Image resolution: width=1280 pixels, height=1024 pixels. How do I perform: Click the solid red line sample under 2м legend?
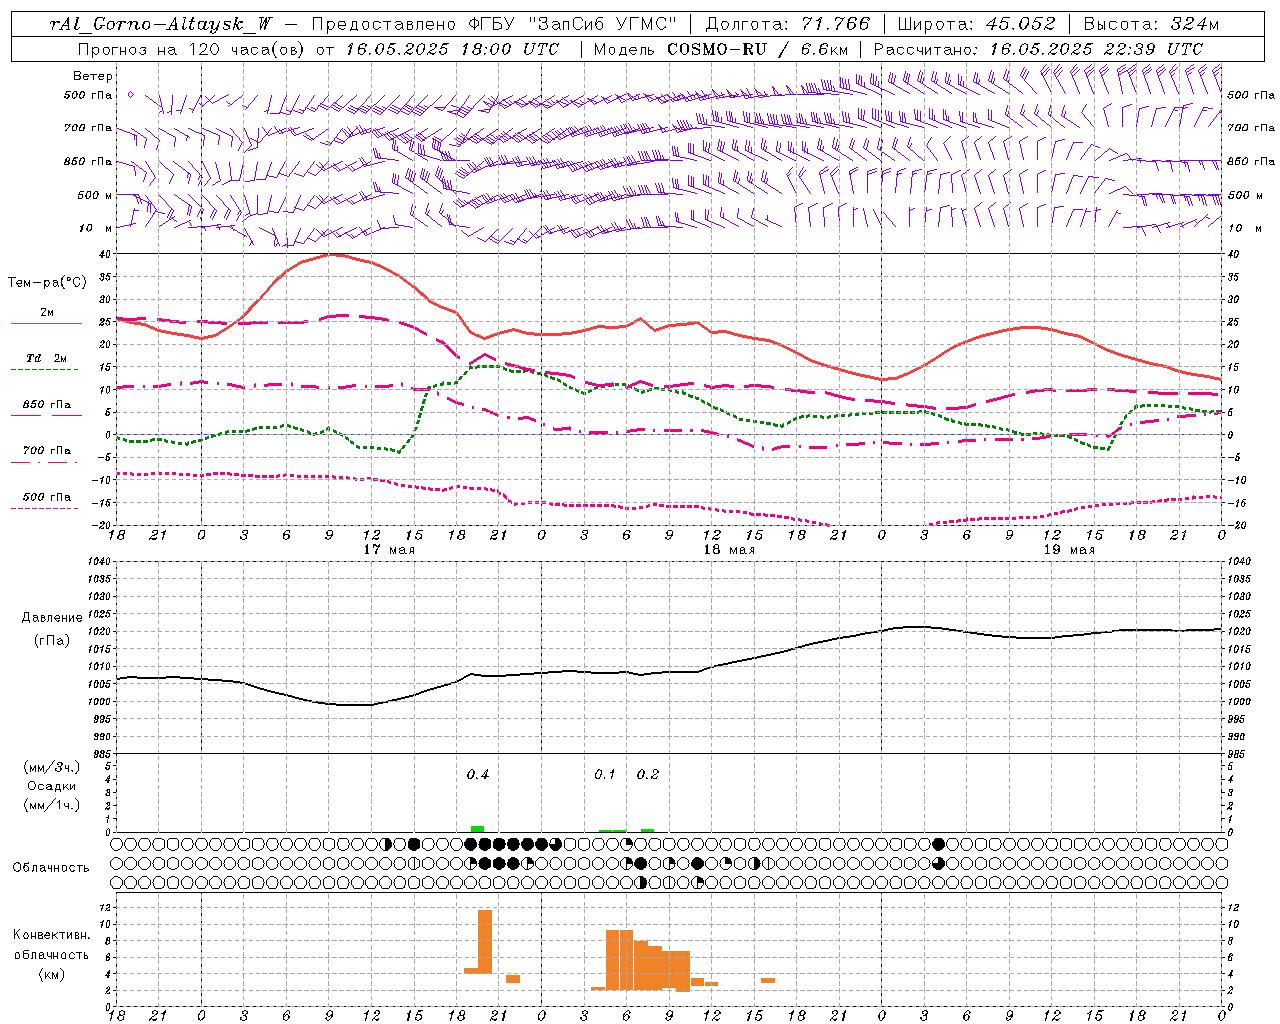click(x=46, y=324)
